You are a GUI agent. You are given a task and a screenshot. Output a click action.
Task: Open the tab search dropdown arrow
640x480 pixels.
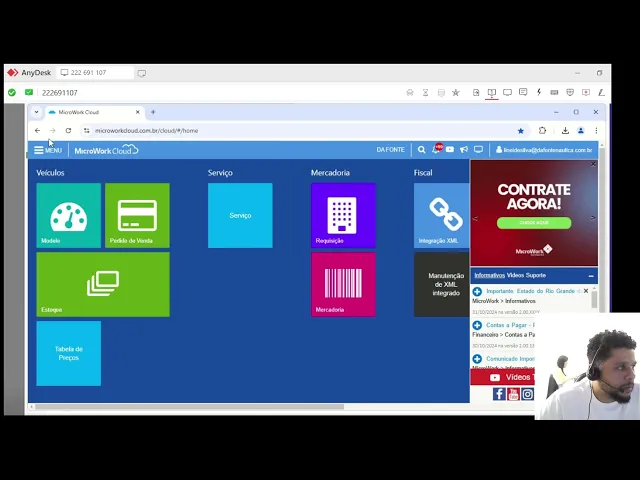point(36,112)
